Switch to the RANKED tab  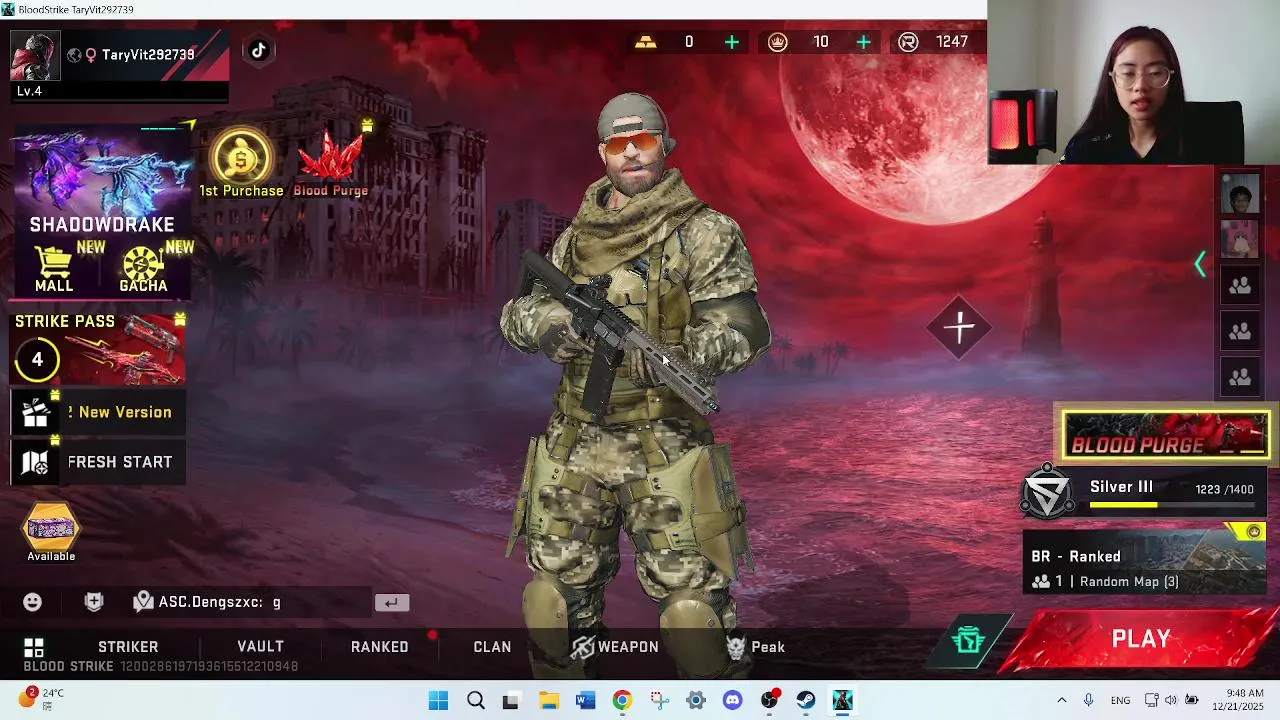point(380,647)
